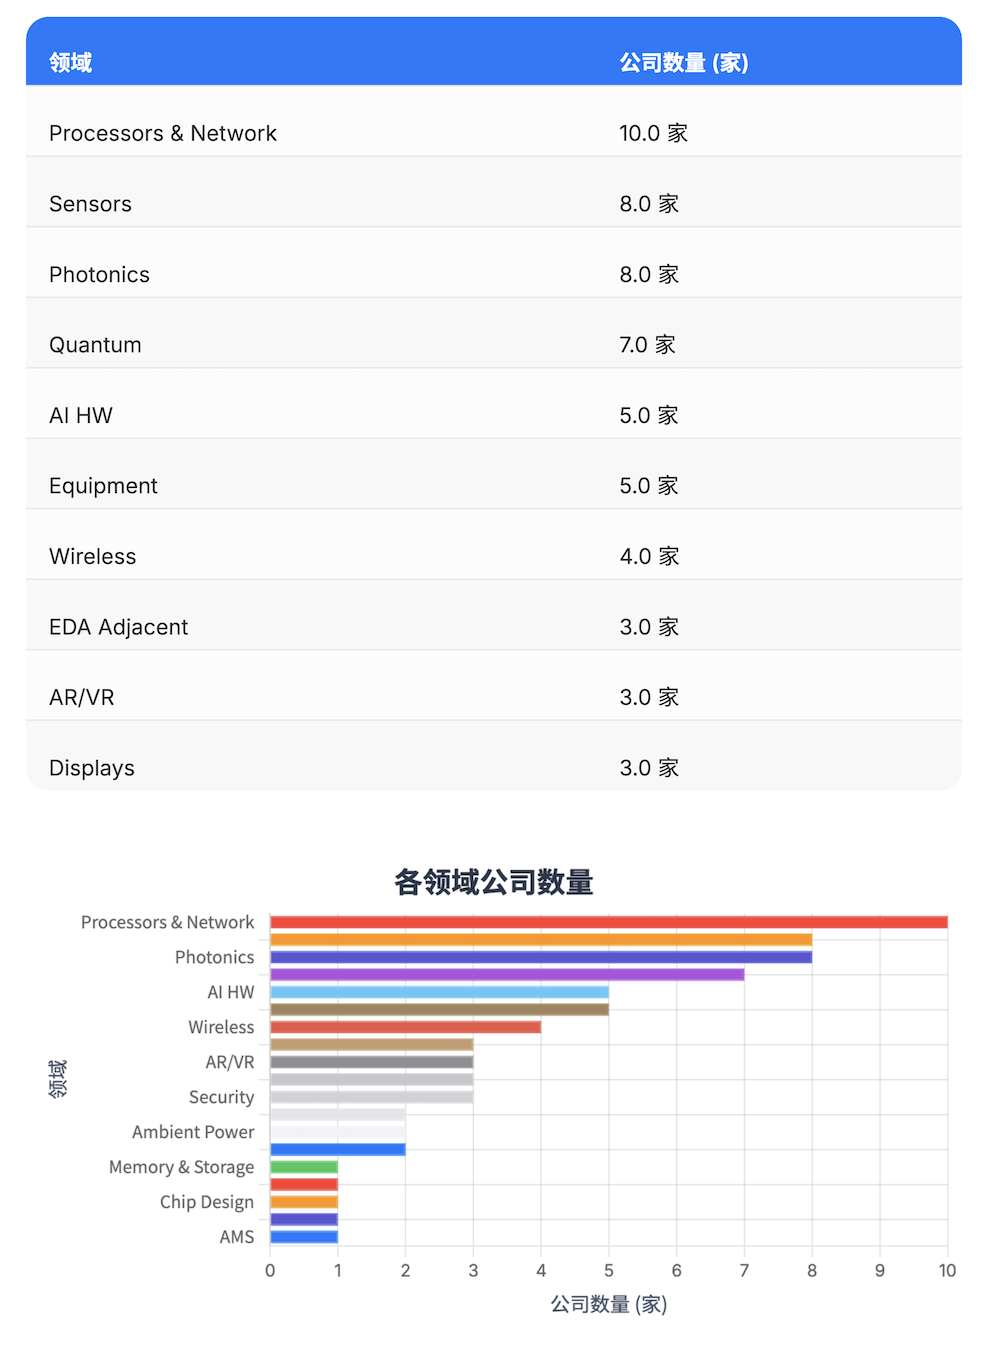The image size is (990, 1352).
Task: Click the Photonics chart axis label
Action: coord(214,957)
